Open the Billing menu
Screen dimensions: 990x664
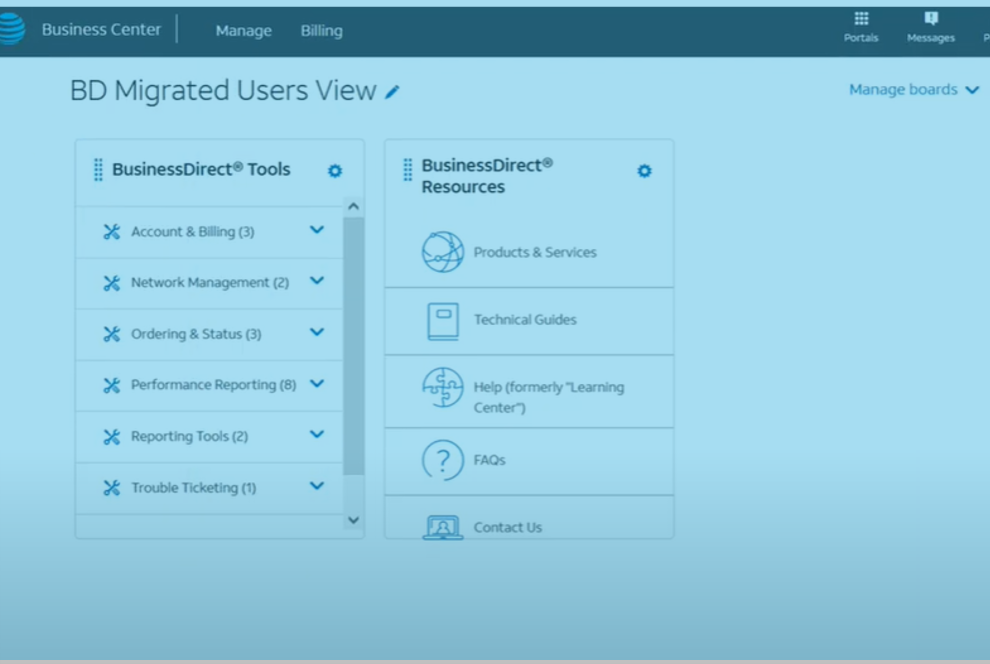coord(321,30)
